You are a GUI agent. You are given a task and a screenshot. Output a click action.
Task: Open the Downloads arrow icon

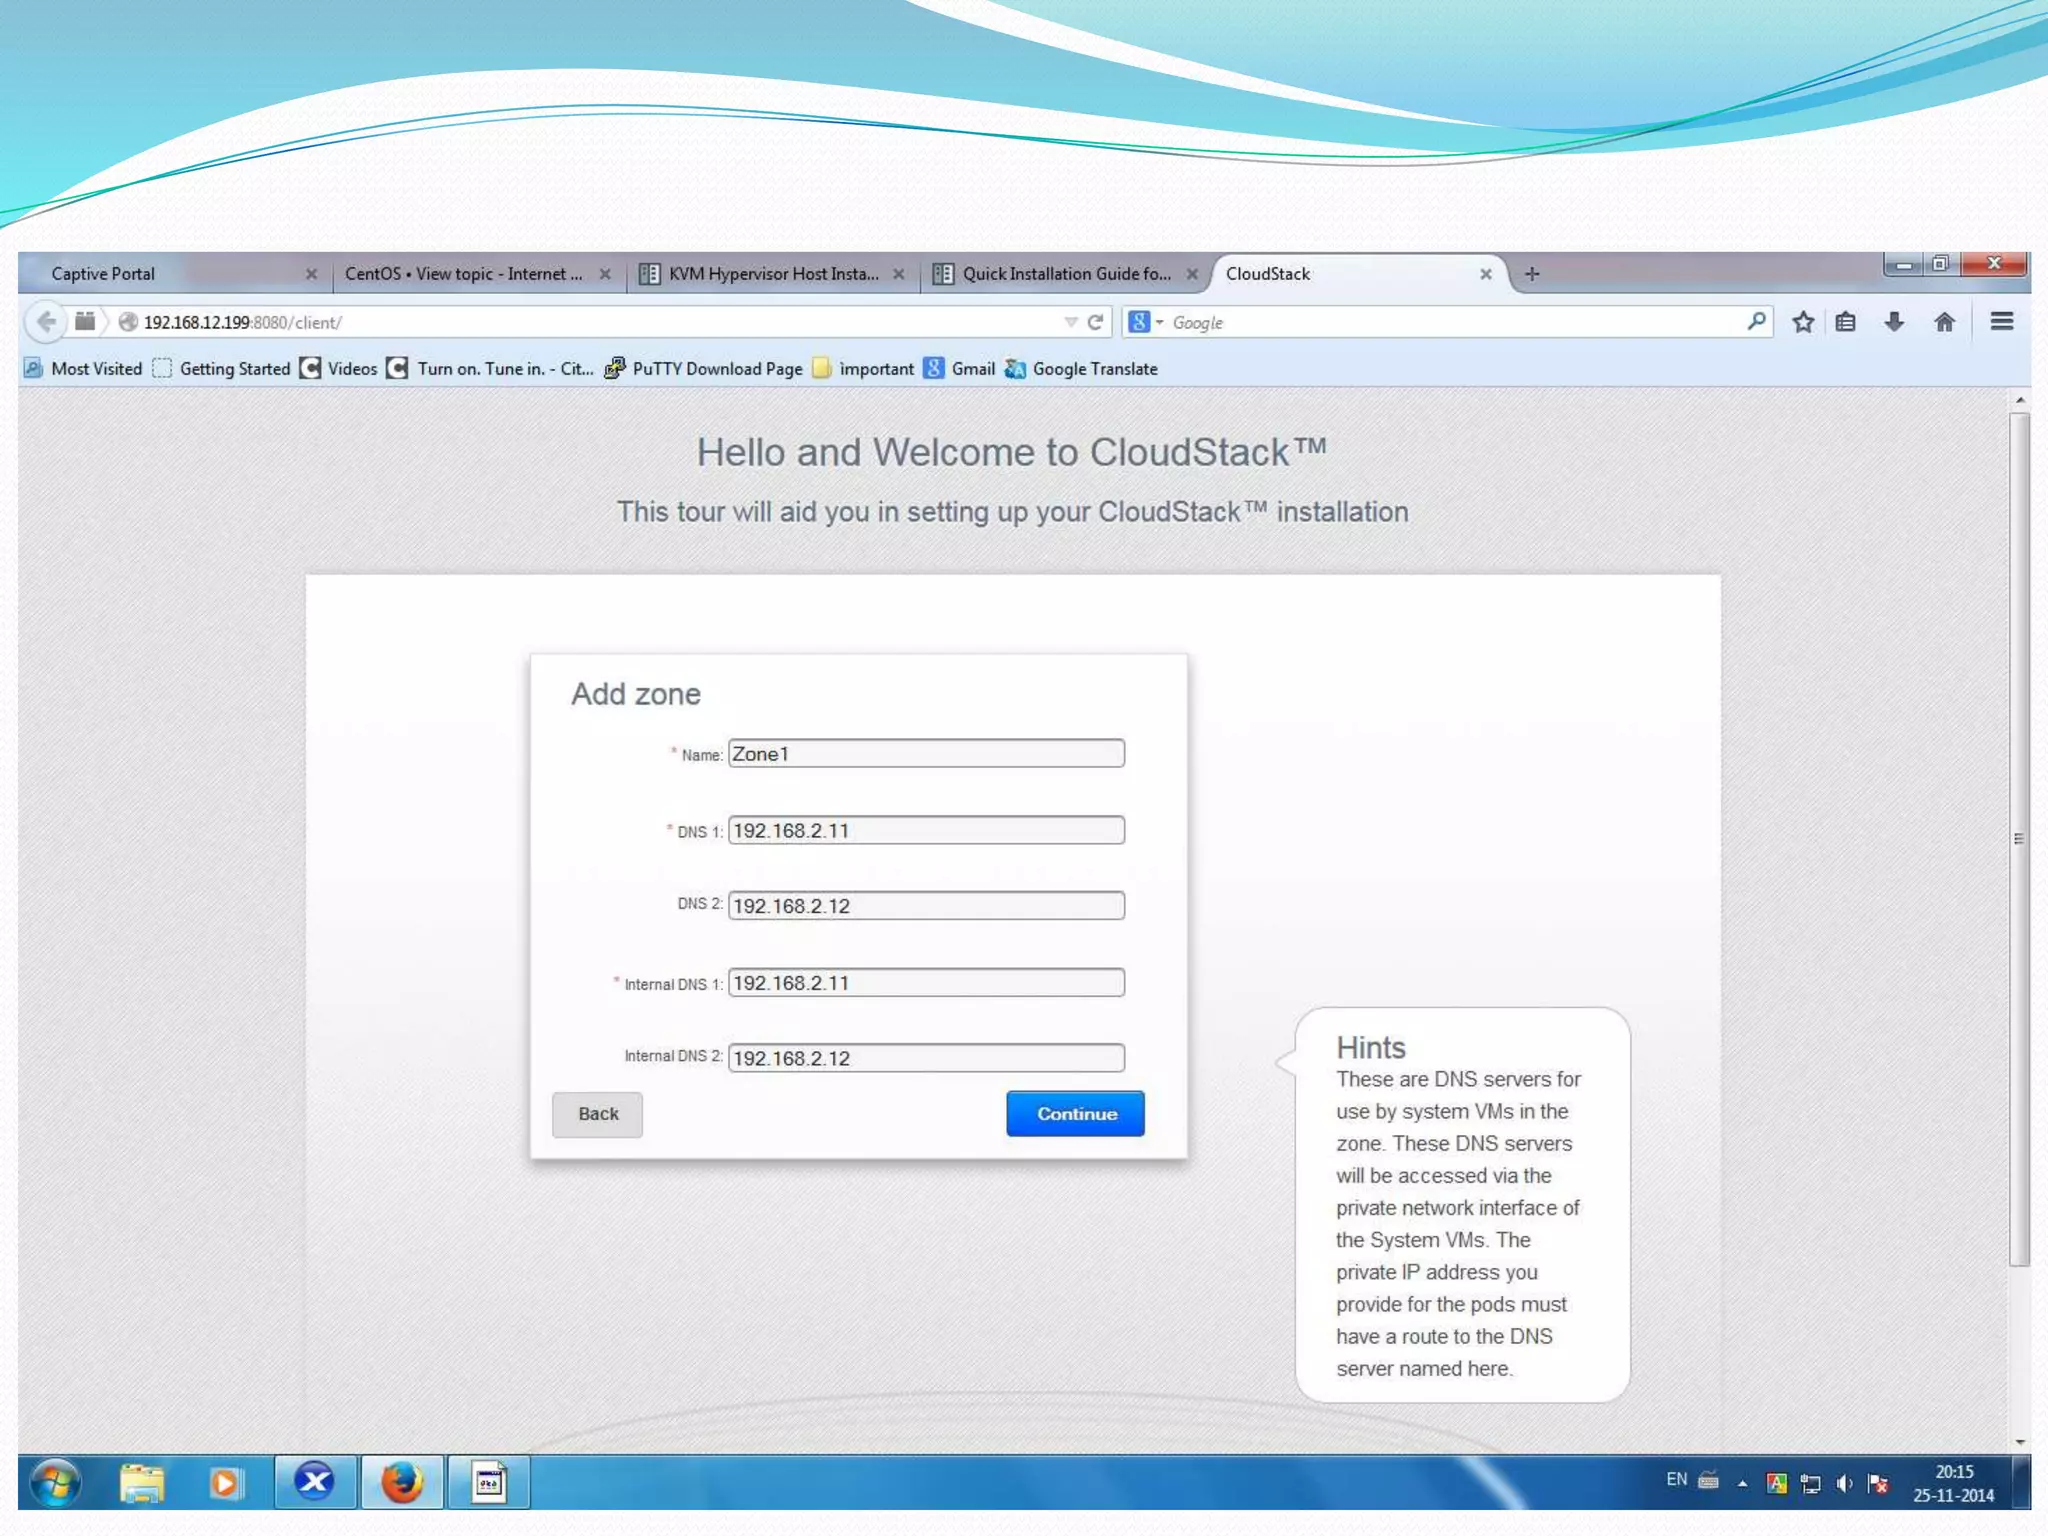(x=1894, y=322)
